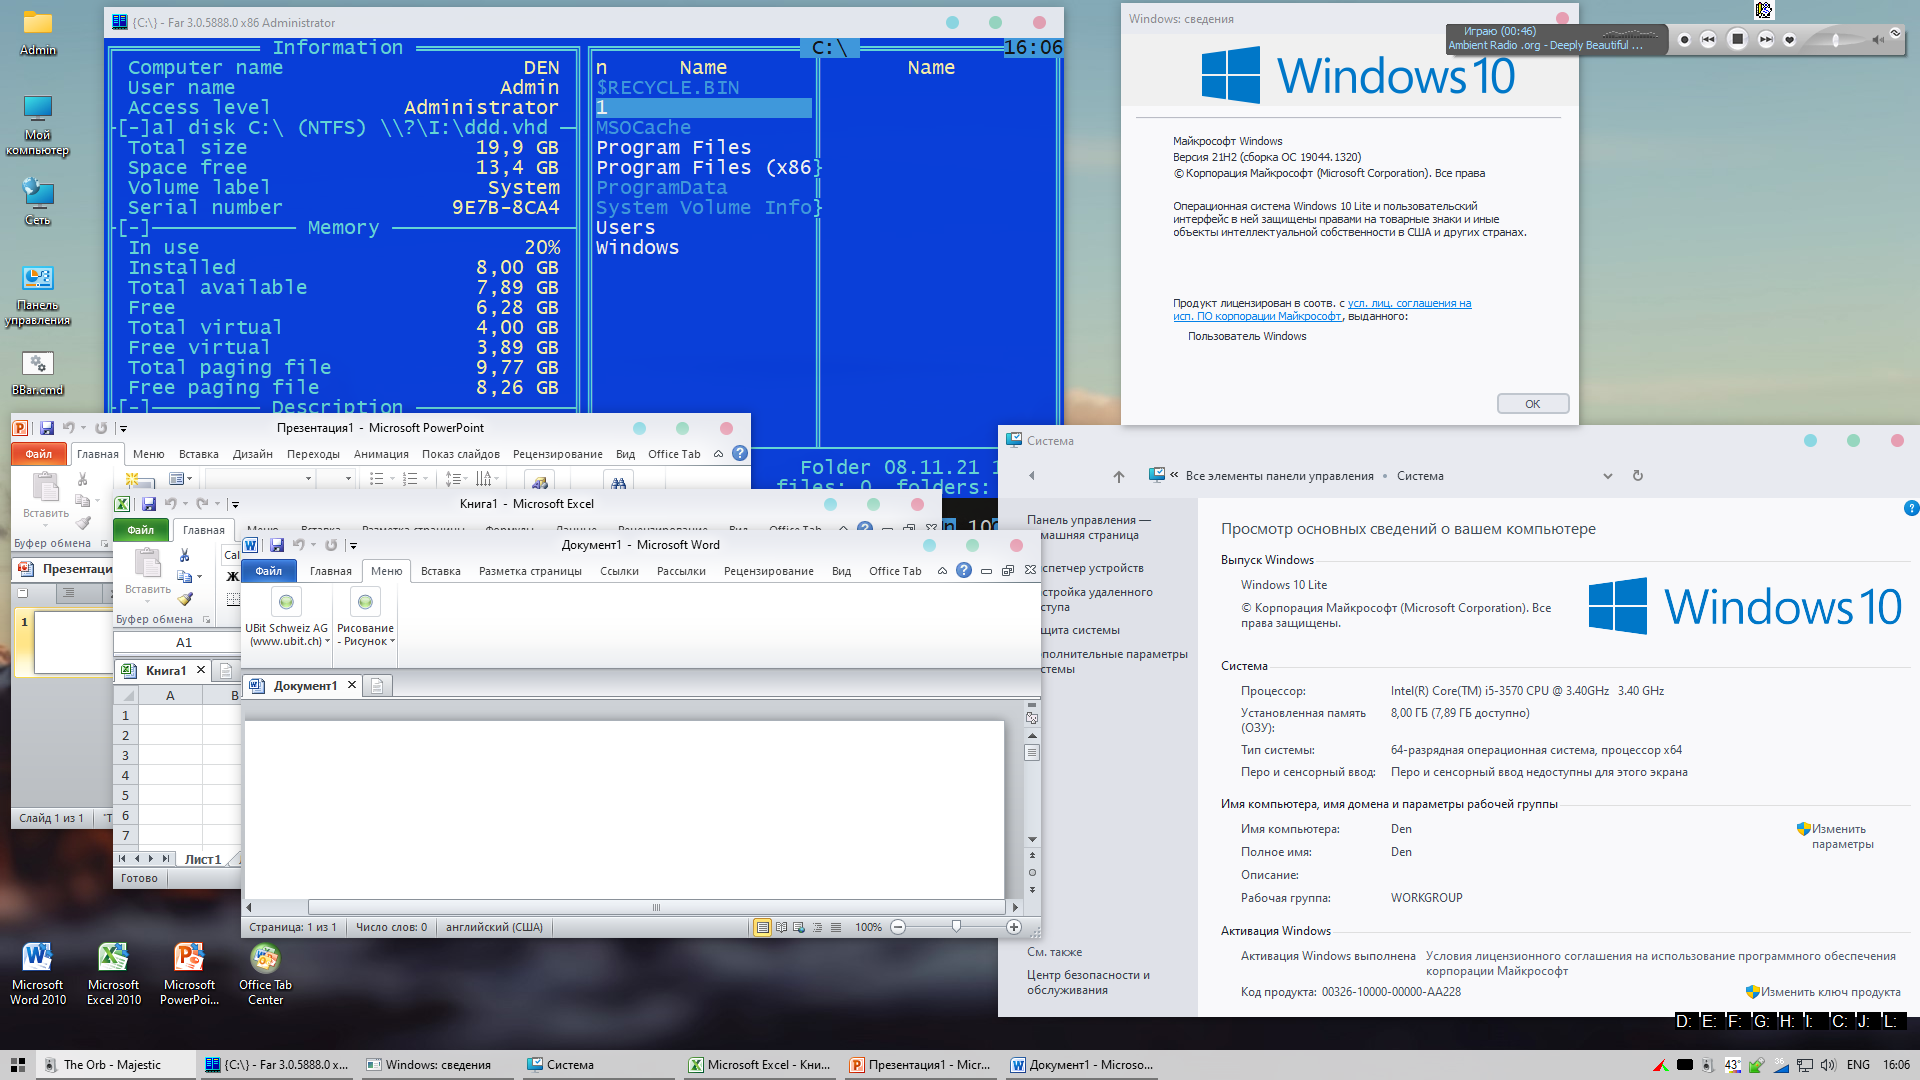Click OK in Windows сведения dialog
The height and width of the screenshot is (1080, 1920).
coord(1532,404)
